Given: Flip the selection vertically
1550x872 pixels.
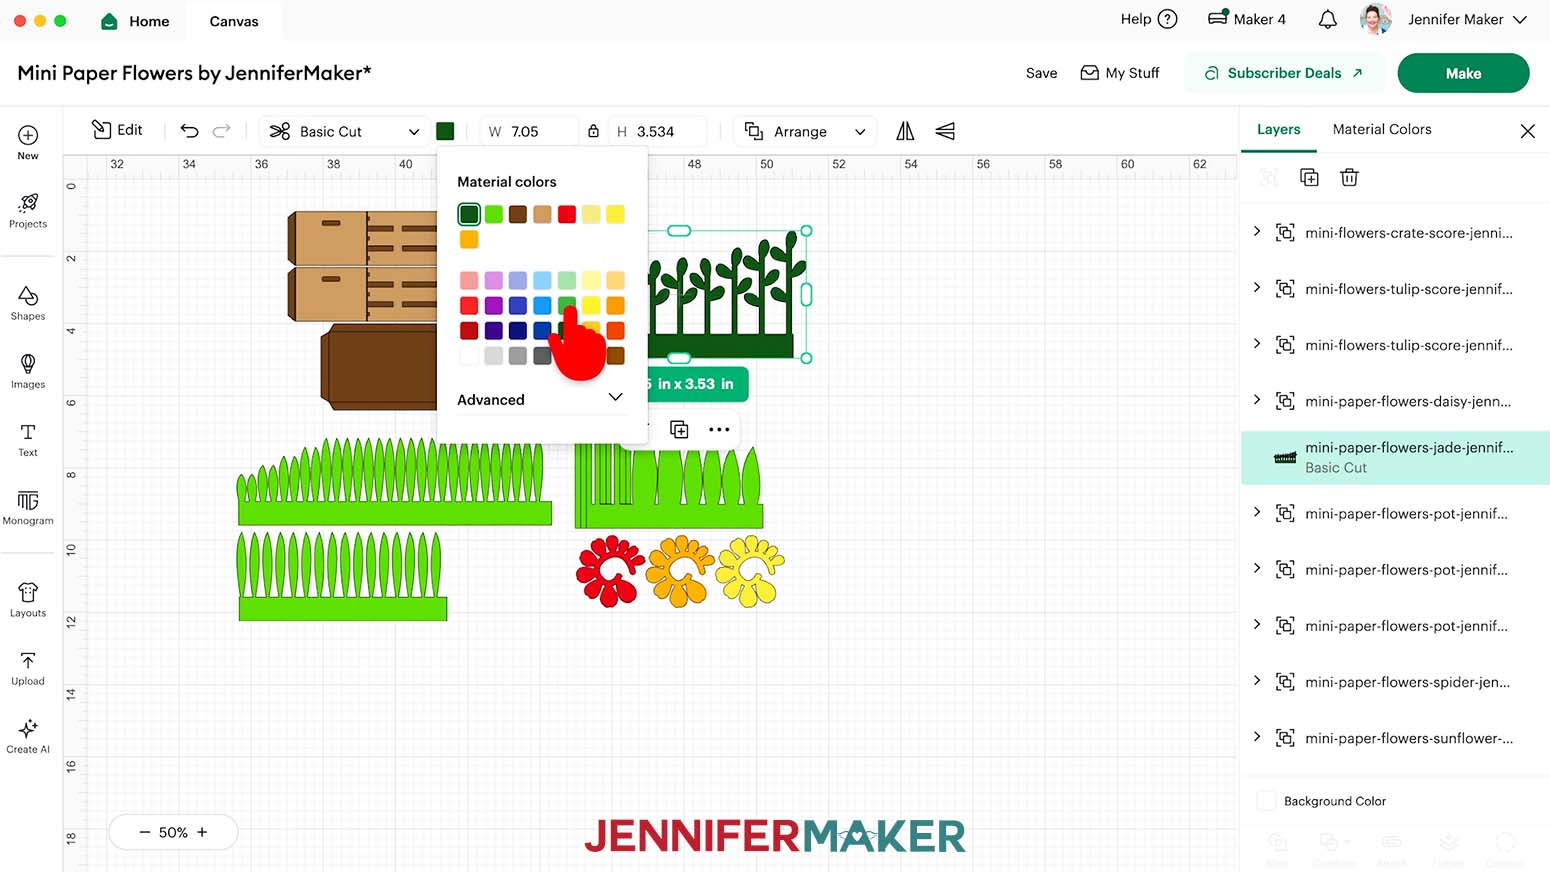Looking at the screenshot, I should (x=945, y=131).
